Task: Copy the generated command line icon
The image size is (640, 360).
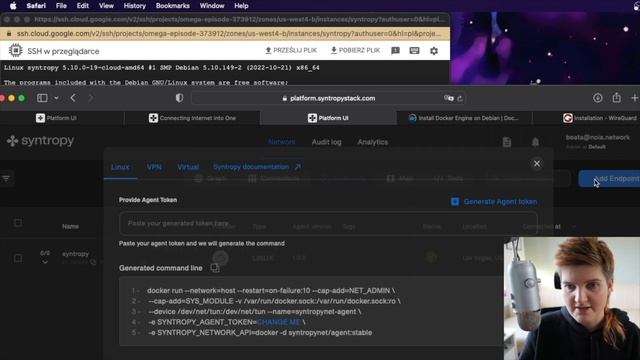Action: point(215,268)
